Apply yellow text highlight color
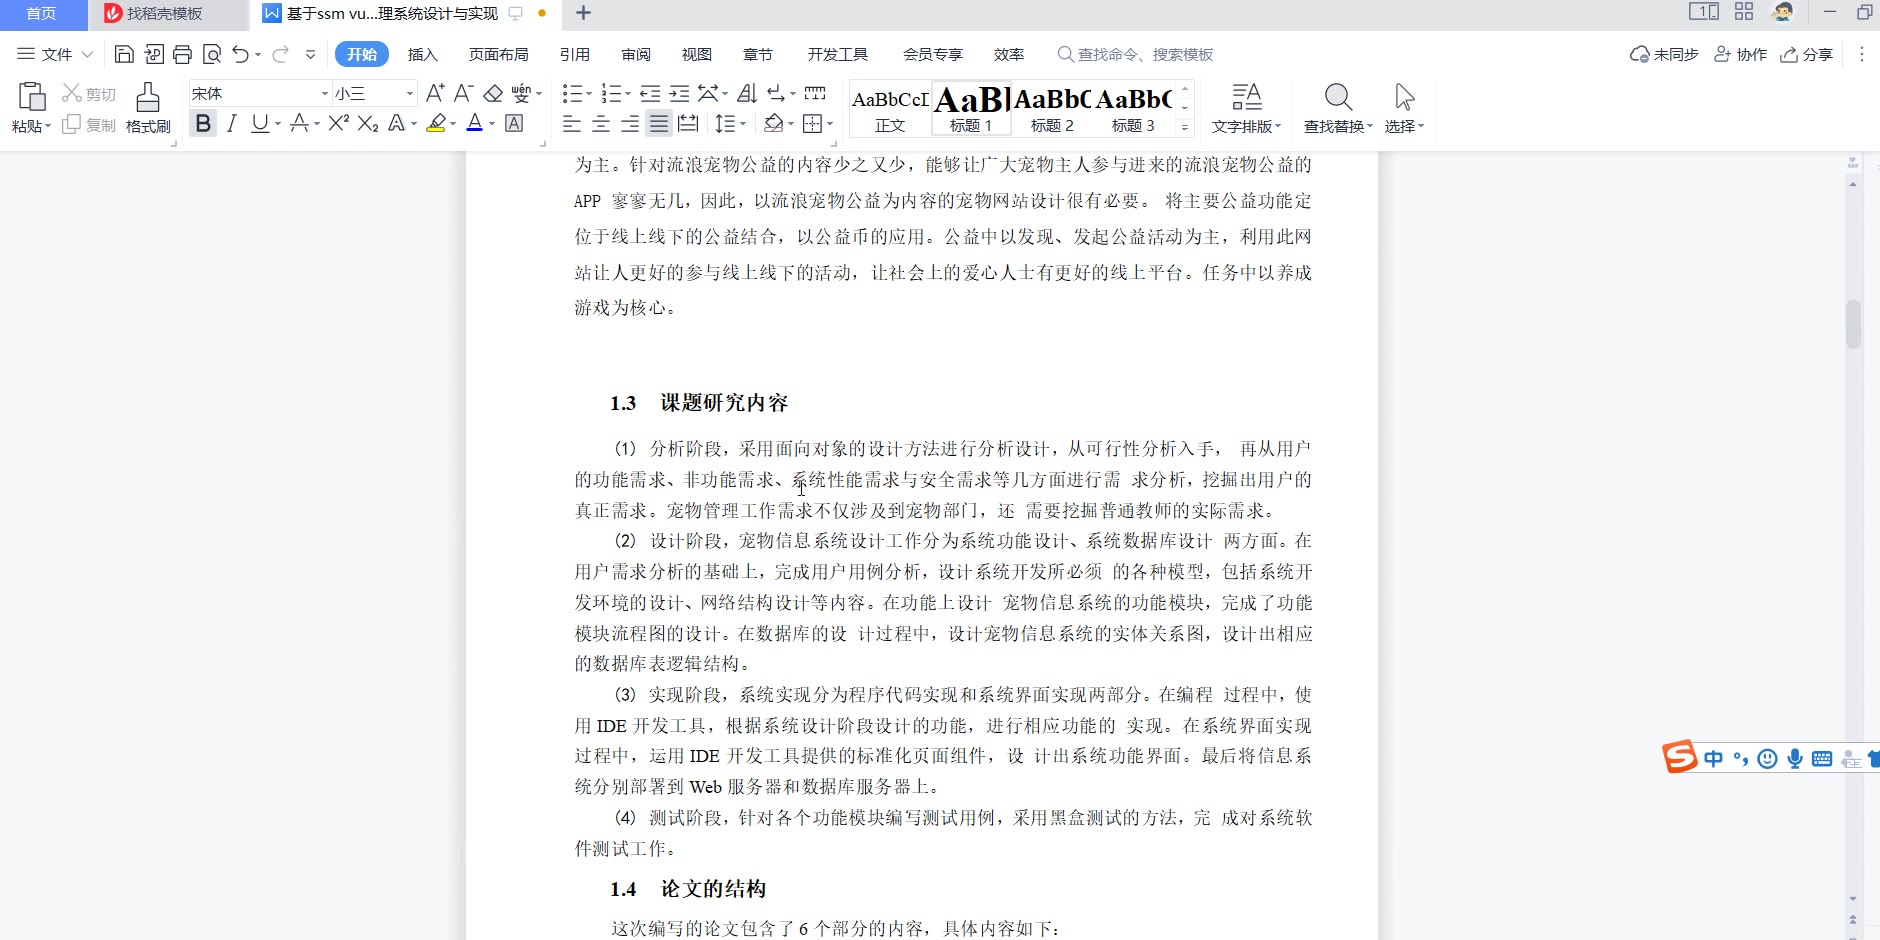Image resolution: width=1880 pixels, height=940 pixels. (x=435, y=123)
